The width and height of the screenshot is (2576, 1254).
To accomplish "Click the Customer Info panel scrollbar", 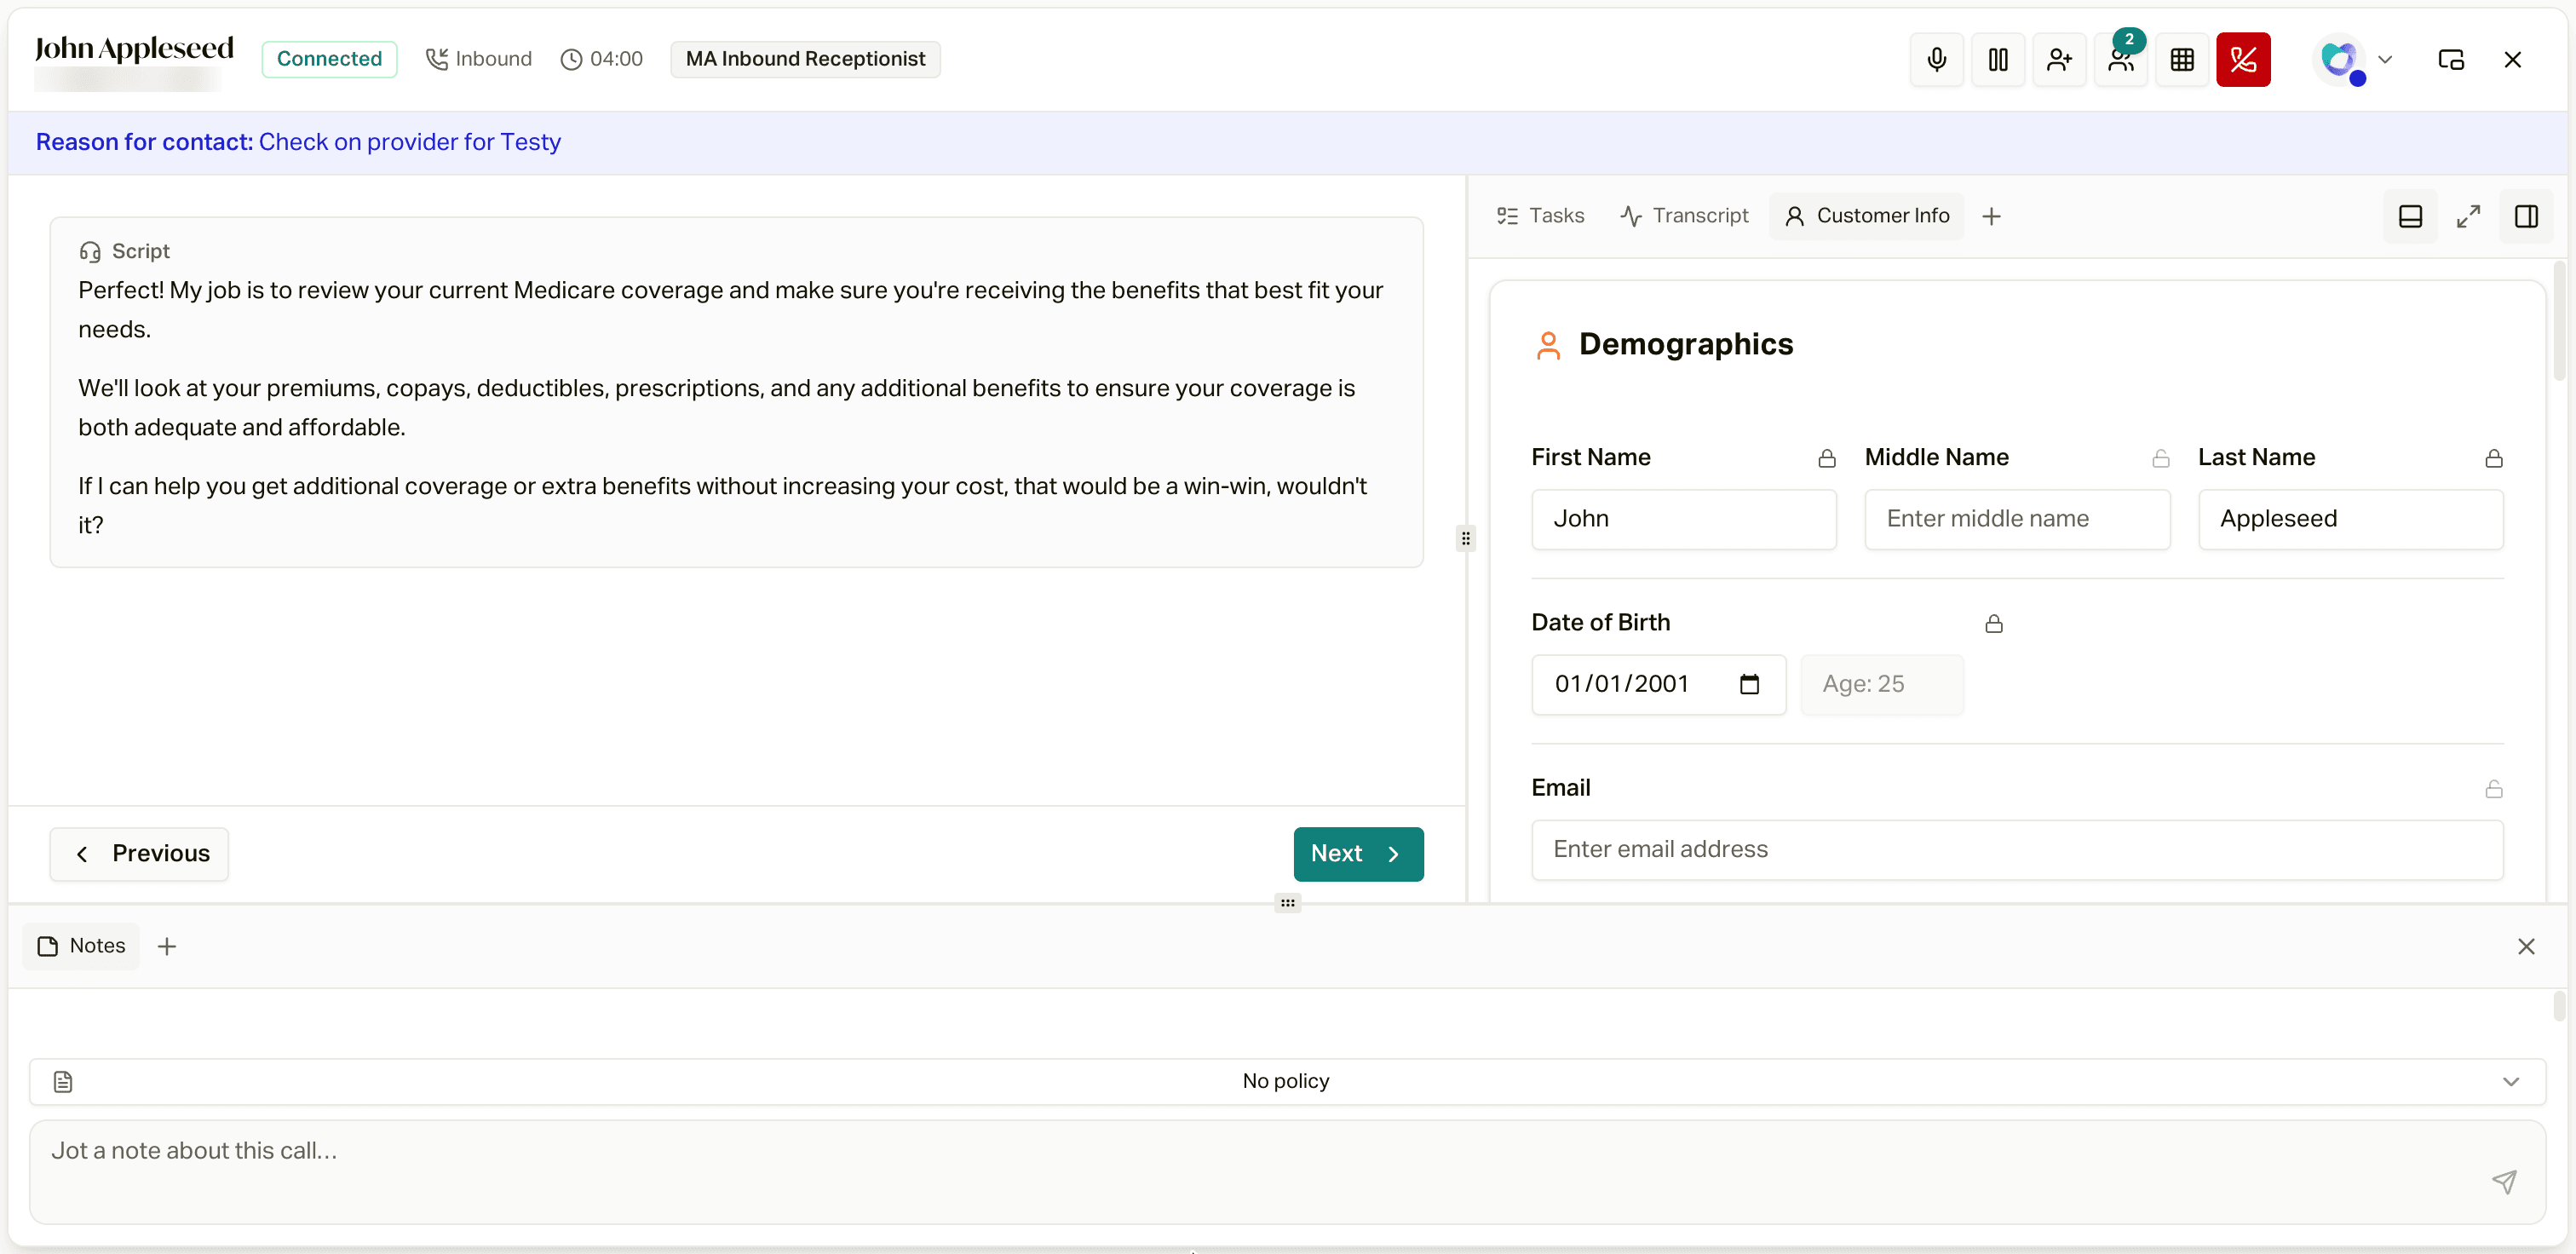I will pyautogui.click(x=2559, y=322).
